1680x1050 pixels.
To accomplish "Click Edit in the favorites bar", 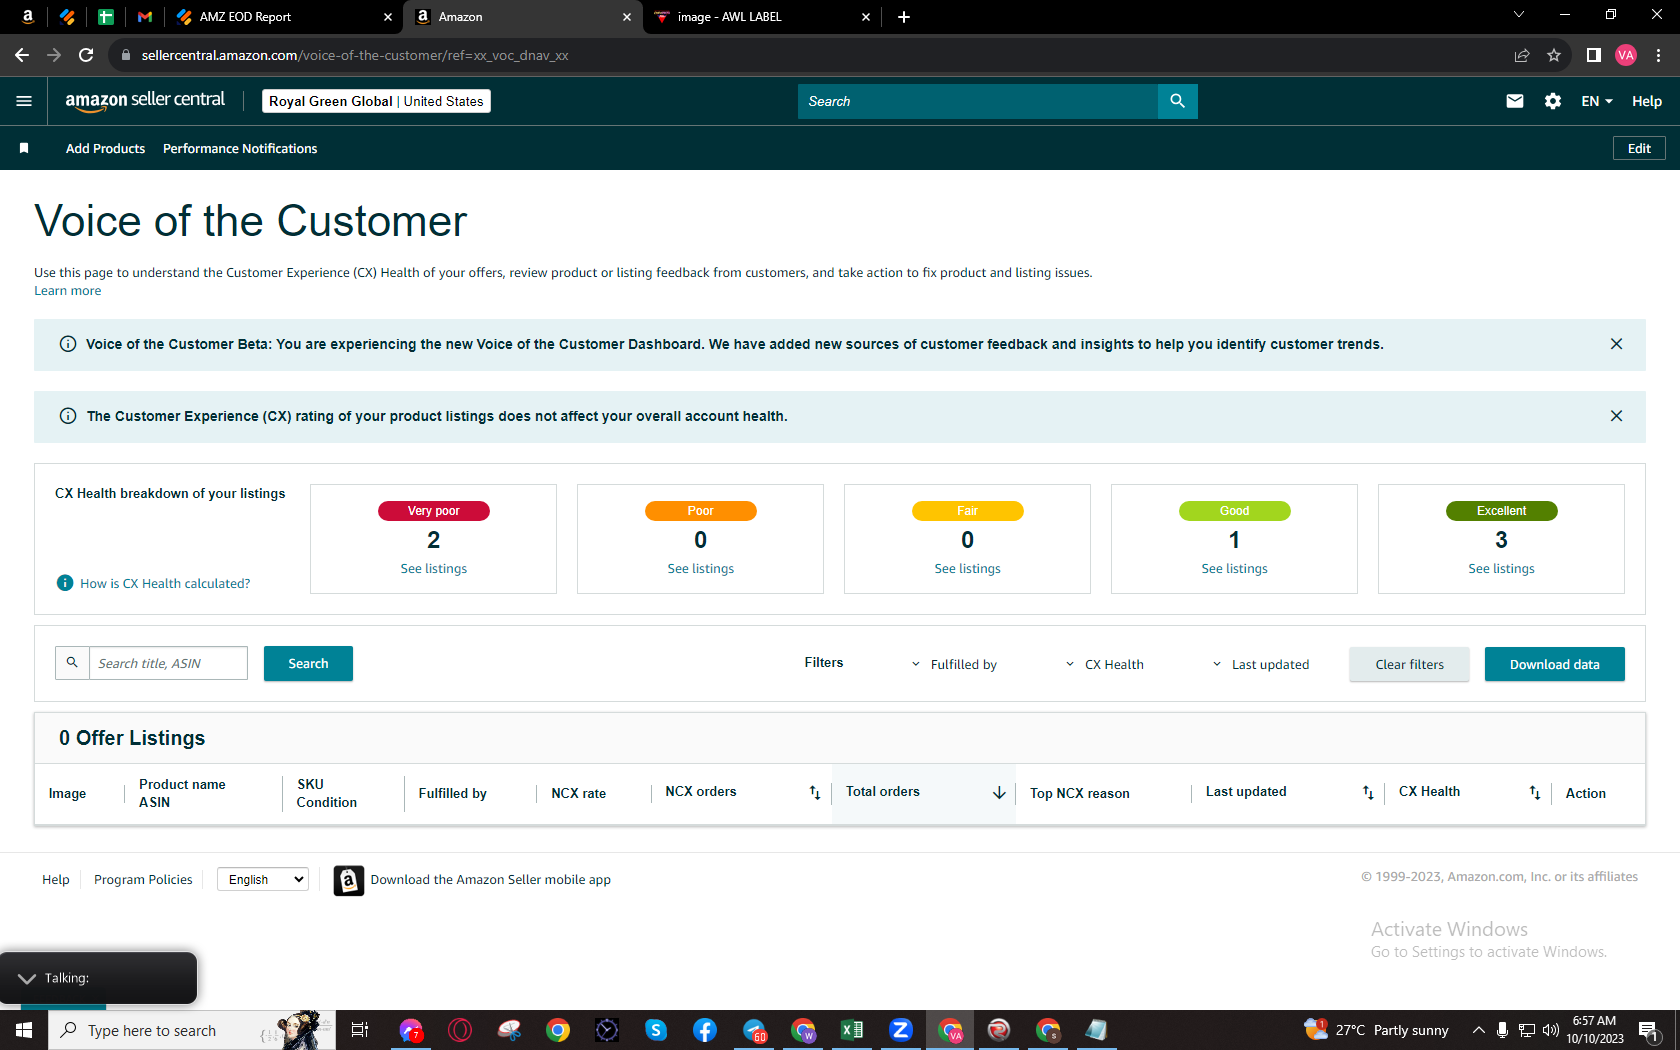I will 1639,148.
